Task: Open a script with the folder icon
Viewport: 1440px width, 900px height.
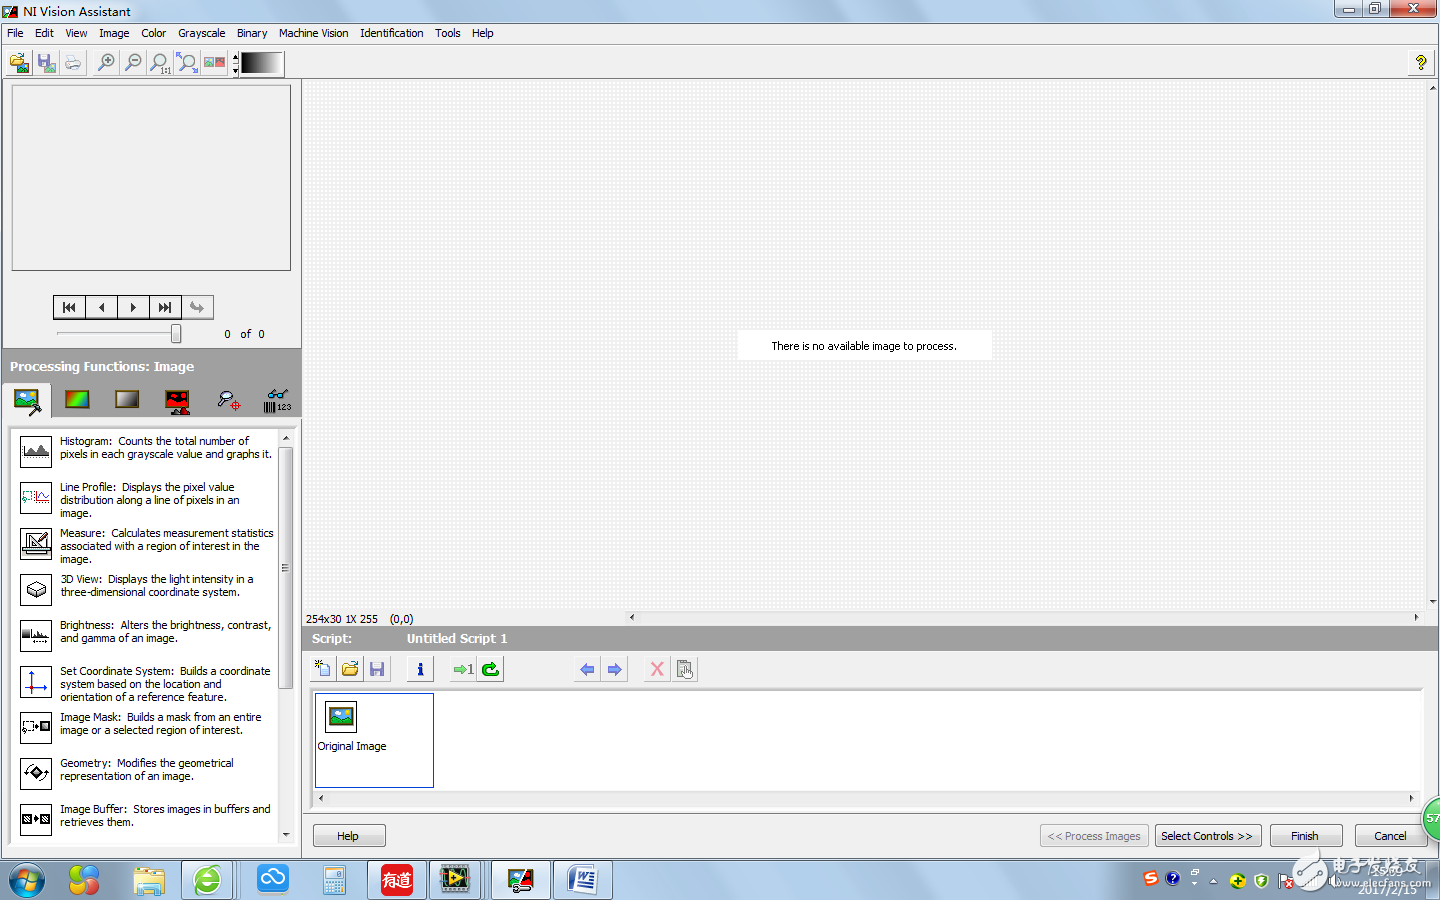Action: [x=350, y=669]
